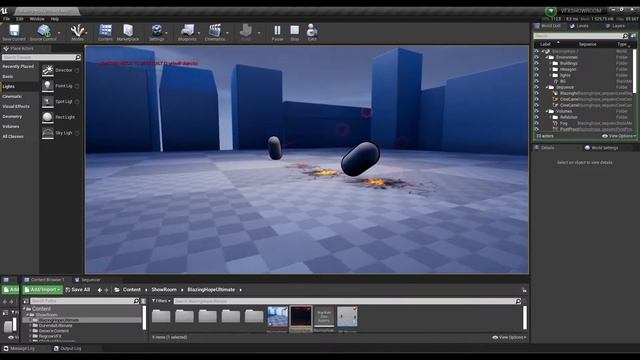The height and width of the screenshot is (360, 640).
Task: Click the Unreal Engine logo icon
Action: [4, 11]
